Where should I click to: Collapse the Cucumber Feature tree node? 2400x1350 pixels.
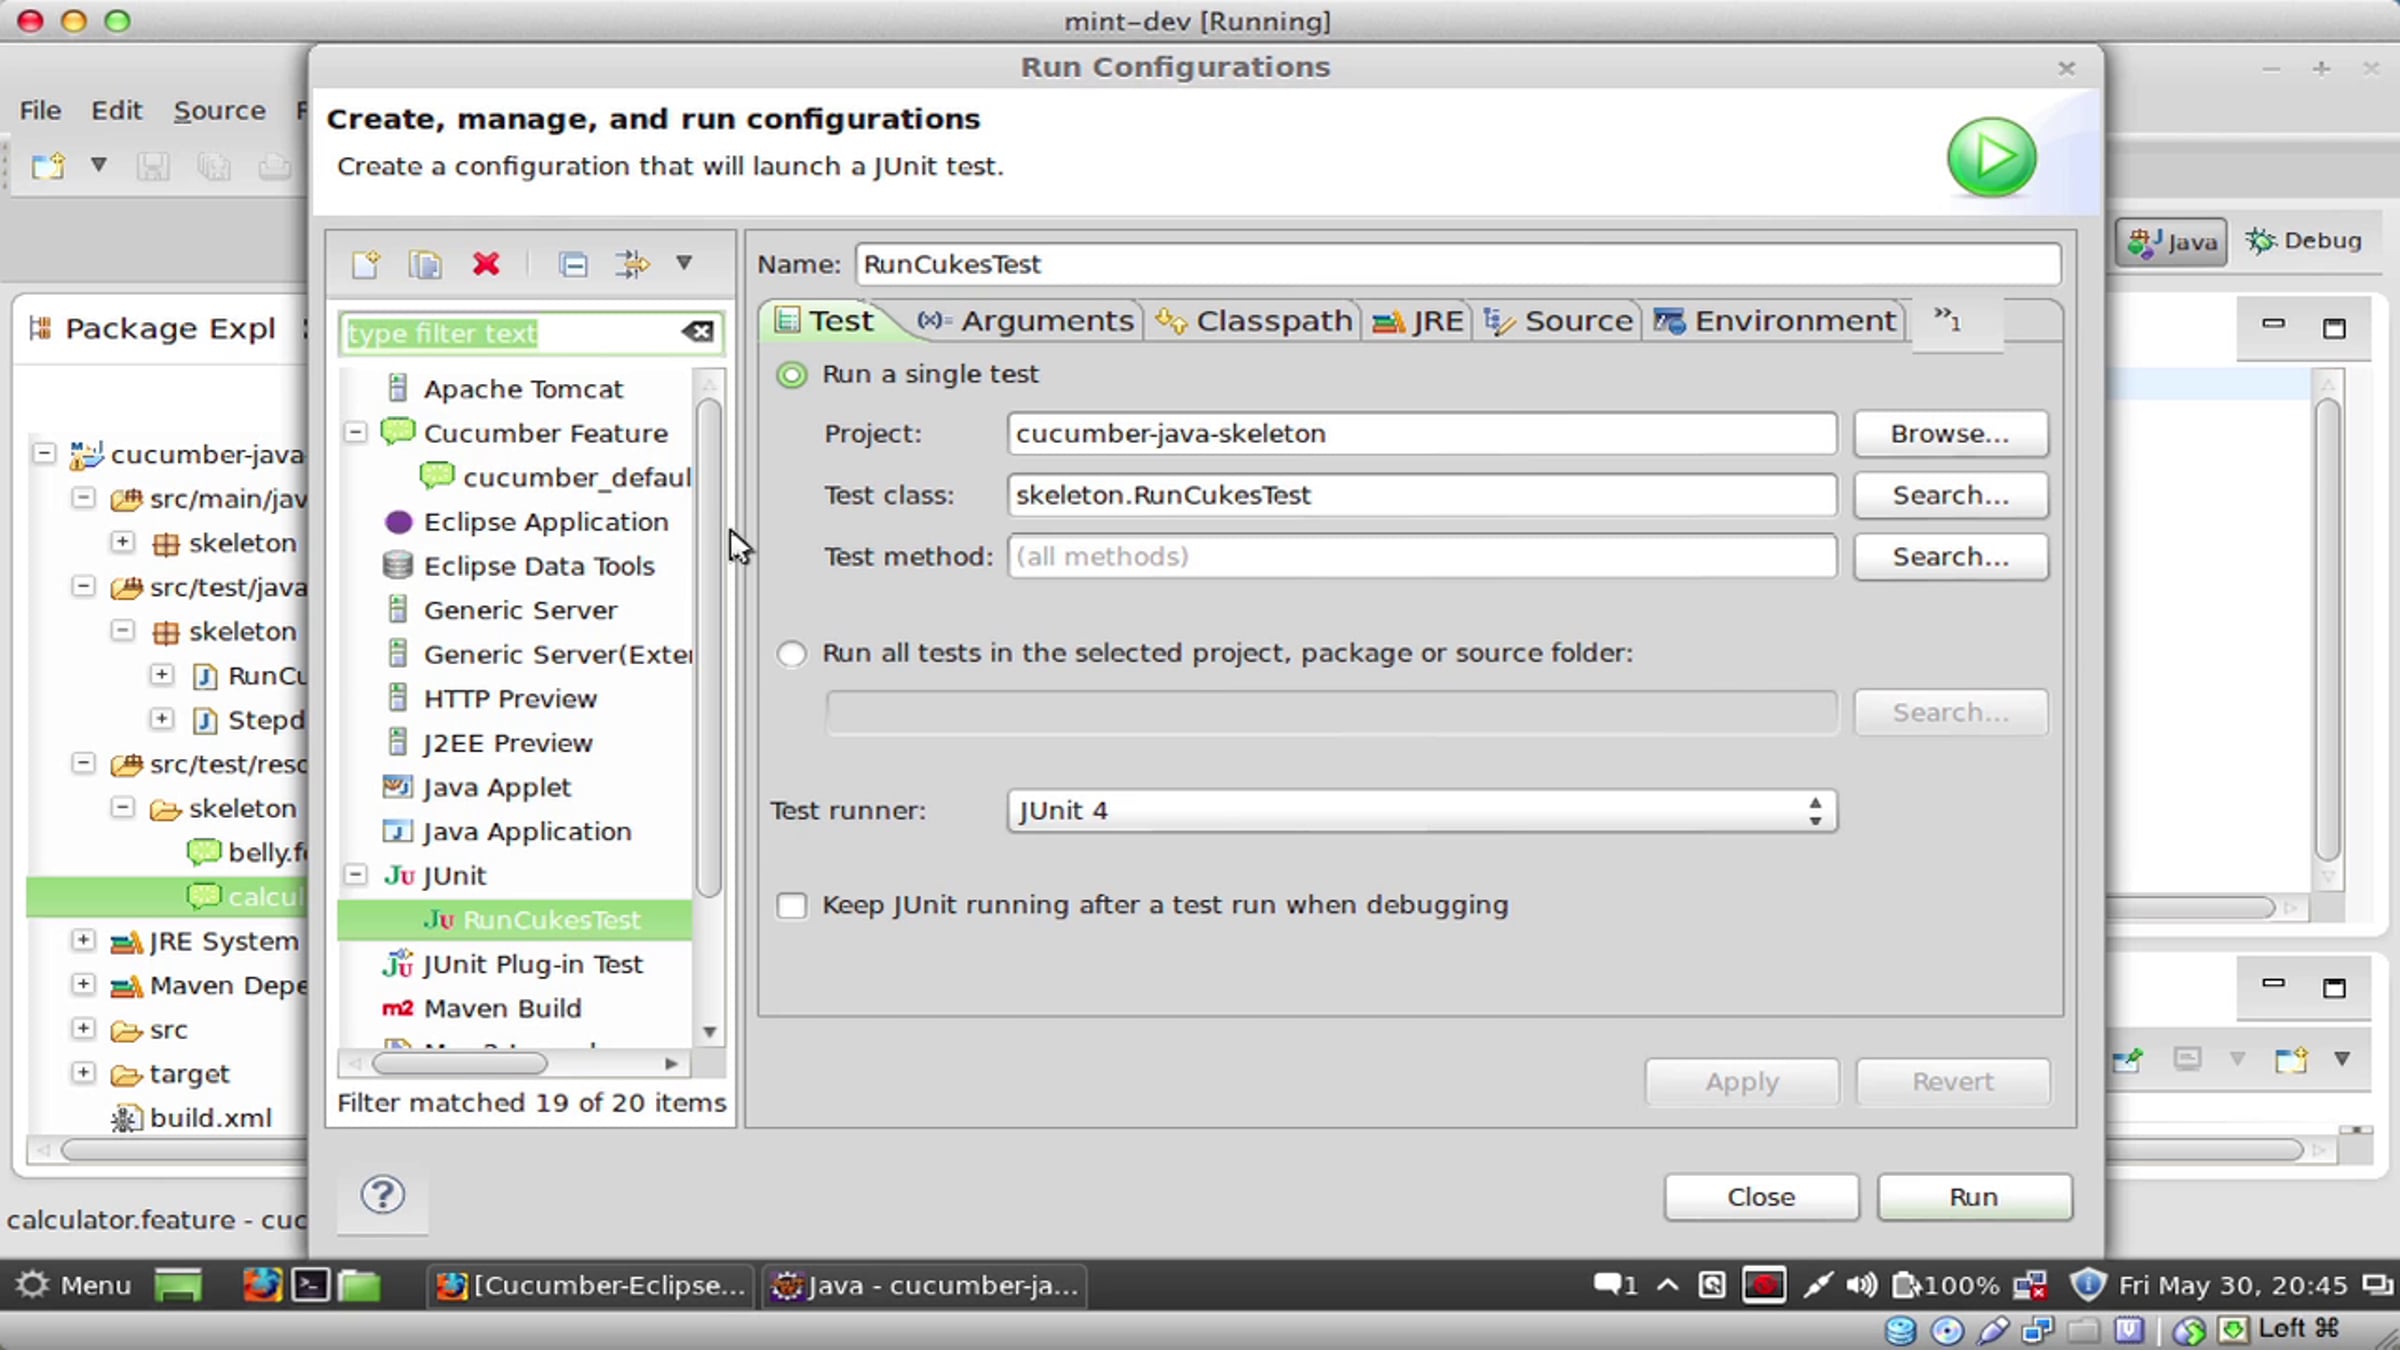pos(355,432)
